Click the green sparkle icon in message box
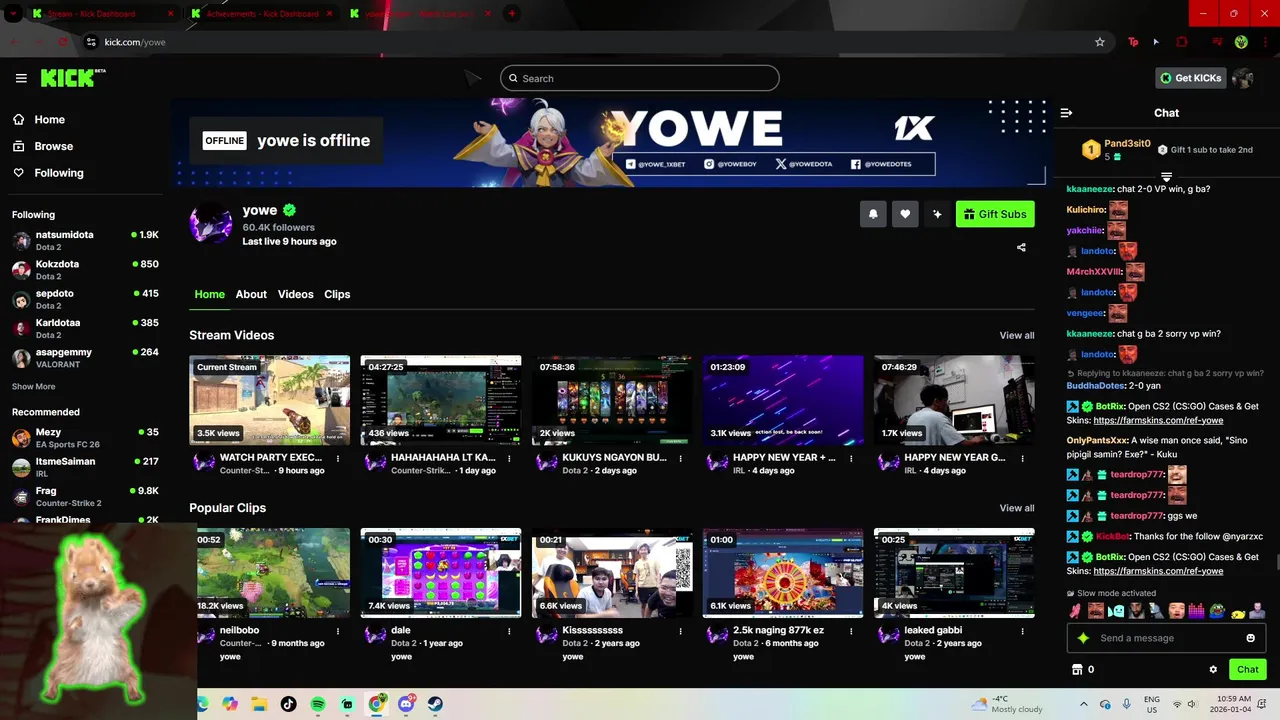This screenshot has height=720, width=1280. point(1082,638)
